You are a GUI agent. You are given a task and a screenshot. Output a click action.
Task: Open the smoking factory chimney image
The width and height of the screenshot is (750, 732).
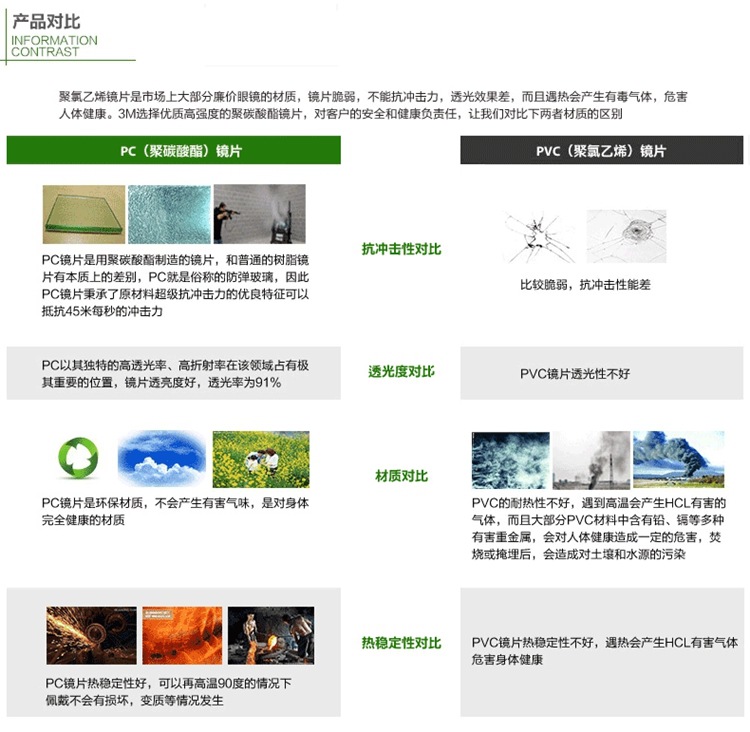[x=591, y=460]
